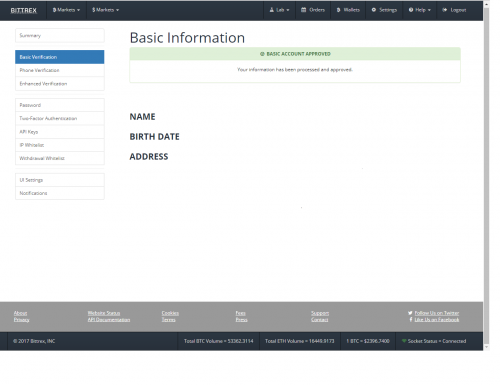Open the IP Whitelist page
This screenshot has width=500, height=385.
click(x=60, y=145)
